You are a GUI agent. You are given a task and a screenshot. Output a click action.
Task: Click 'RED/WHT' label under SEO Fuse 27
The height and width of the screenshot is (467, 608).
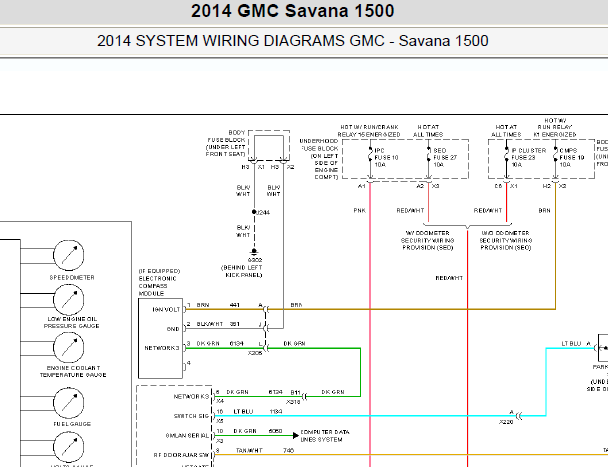click(x=410, y=211)
